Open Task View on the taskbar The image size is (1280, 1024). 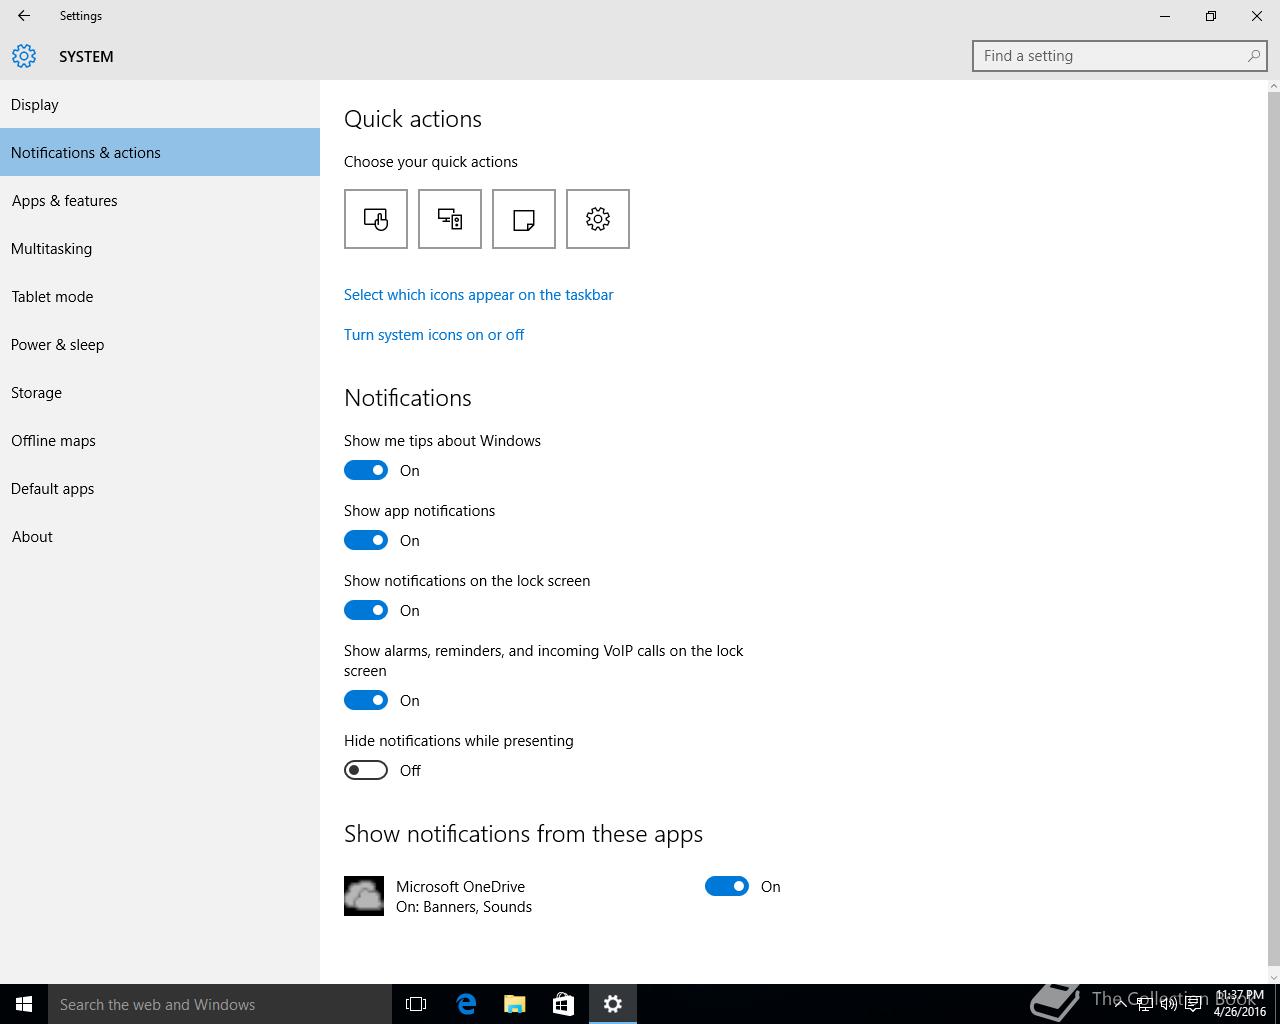(x=416, y=1004)
